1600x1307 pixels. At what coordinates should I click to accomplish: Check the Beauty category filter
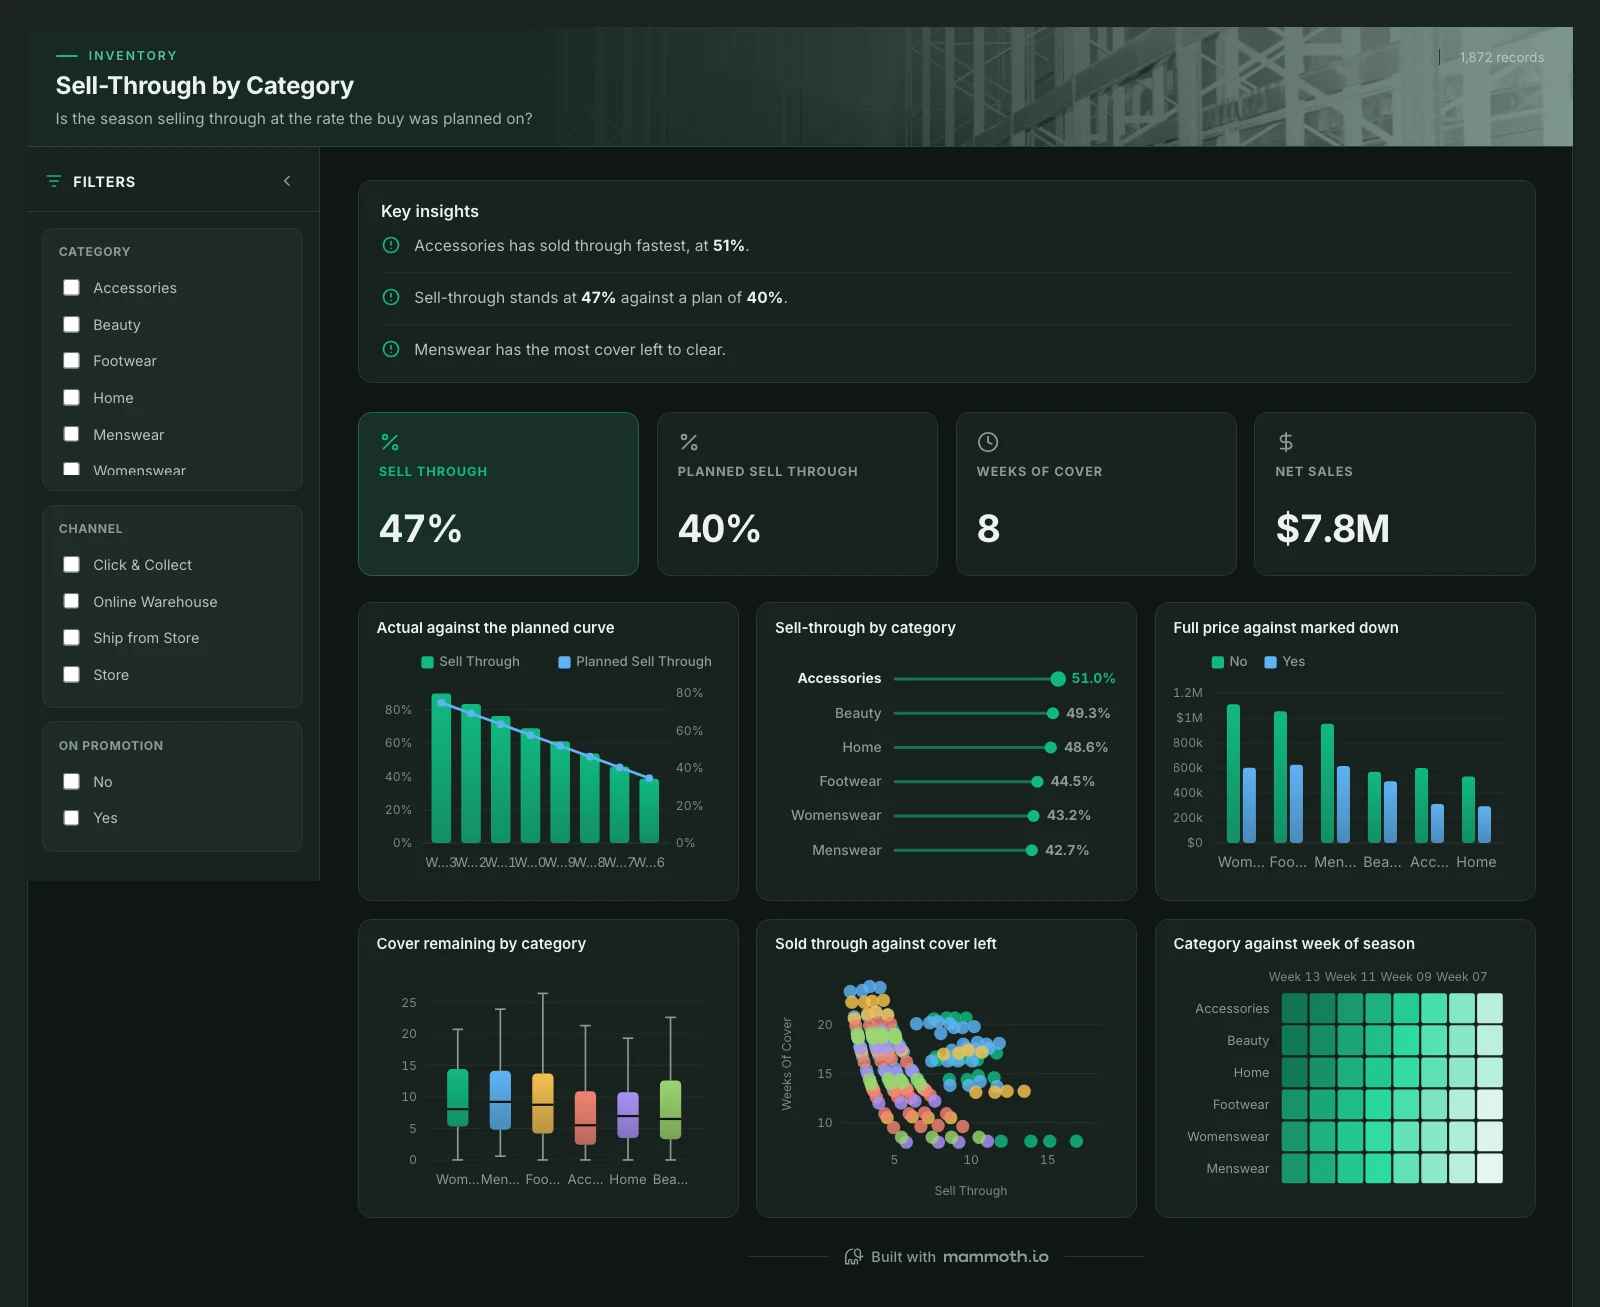coord(71,325)
